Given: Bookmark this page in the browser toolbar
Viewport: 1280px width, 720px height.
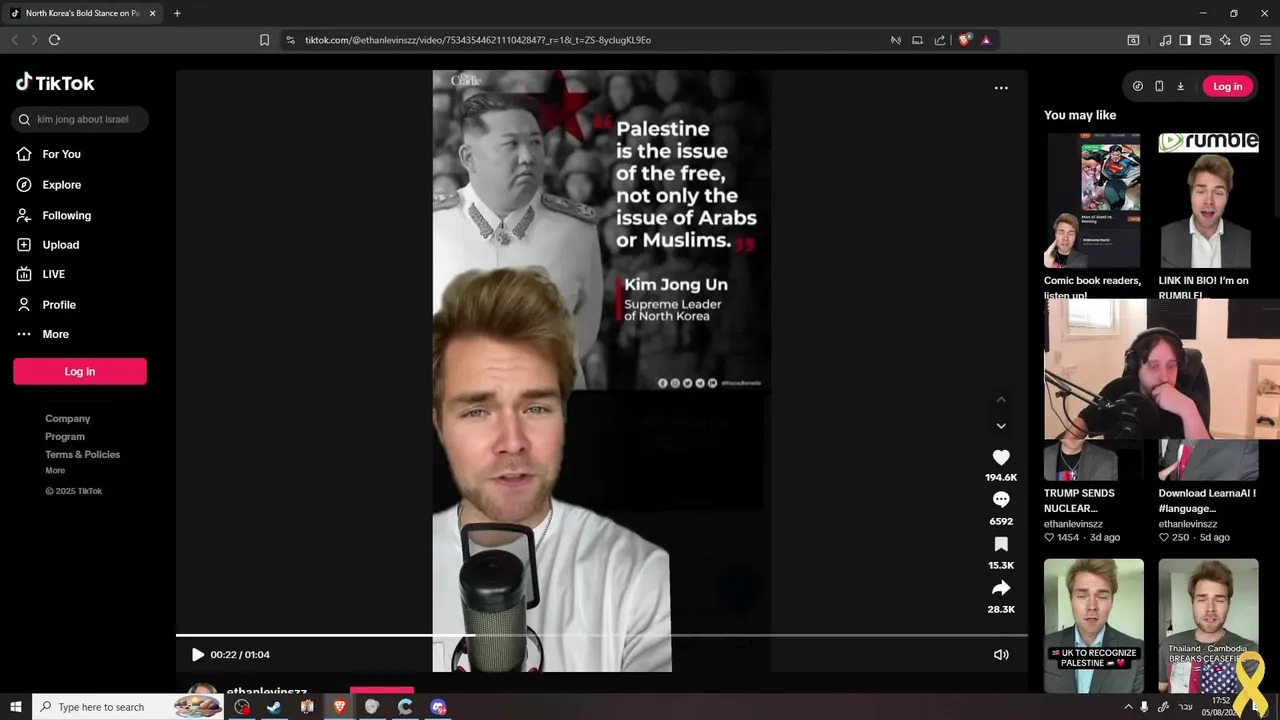Looking at the screenshot, I should pyautogui.click(x=264, y=40).
